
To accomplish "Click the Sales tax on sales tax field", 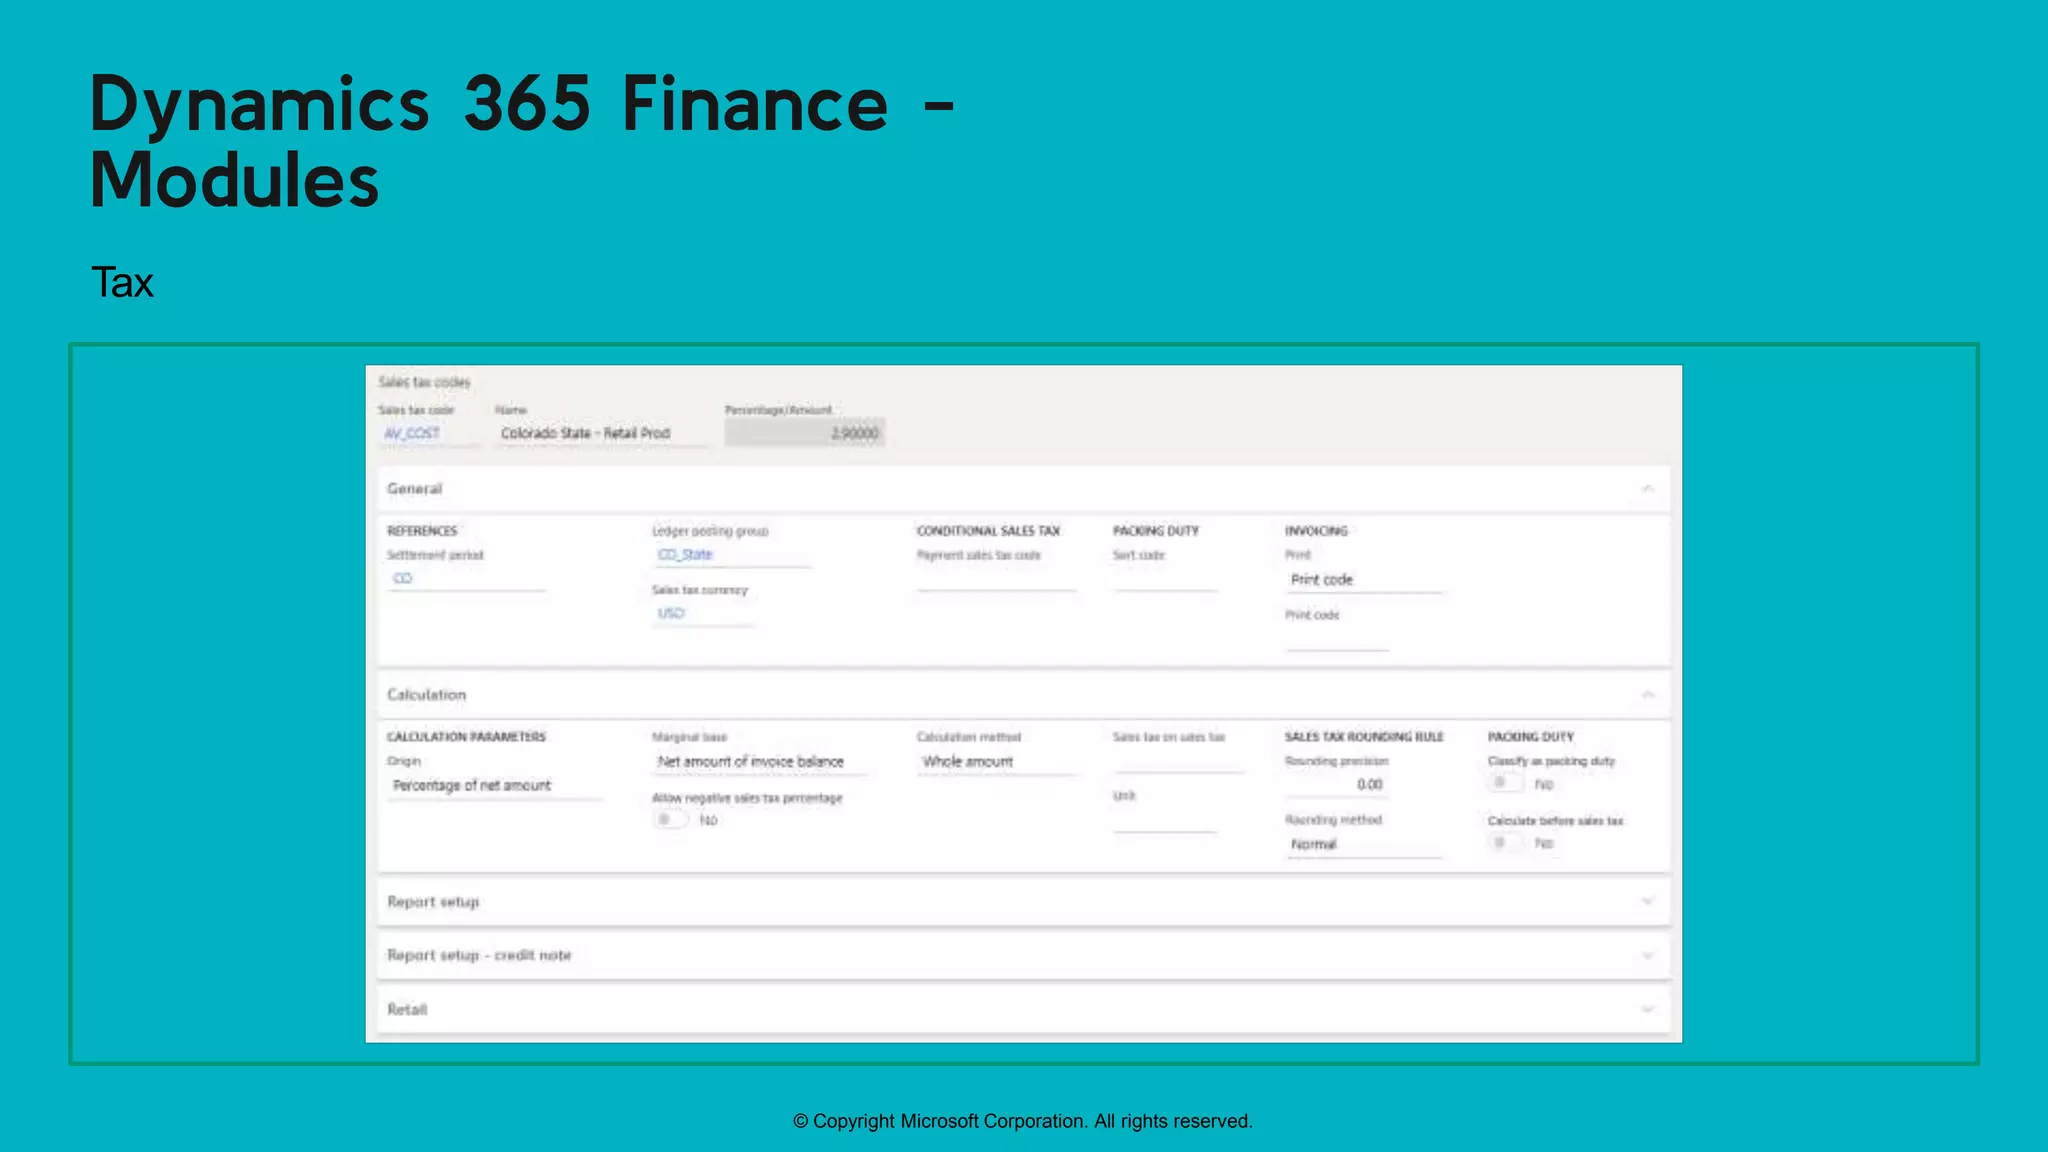I will pyautogui.click(x=1178, y=761).
